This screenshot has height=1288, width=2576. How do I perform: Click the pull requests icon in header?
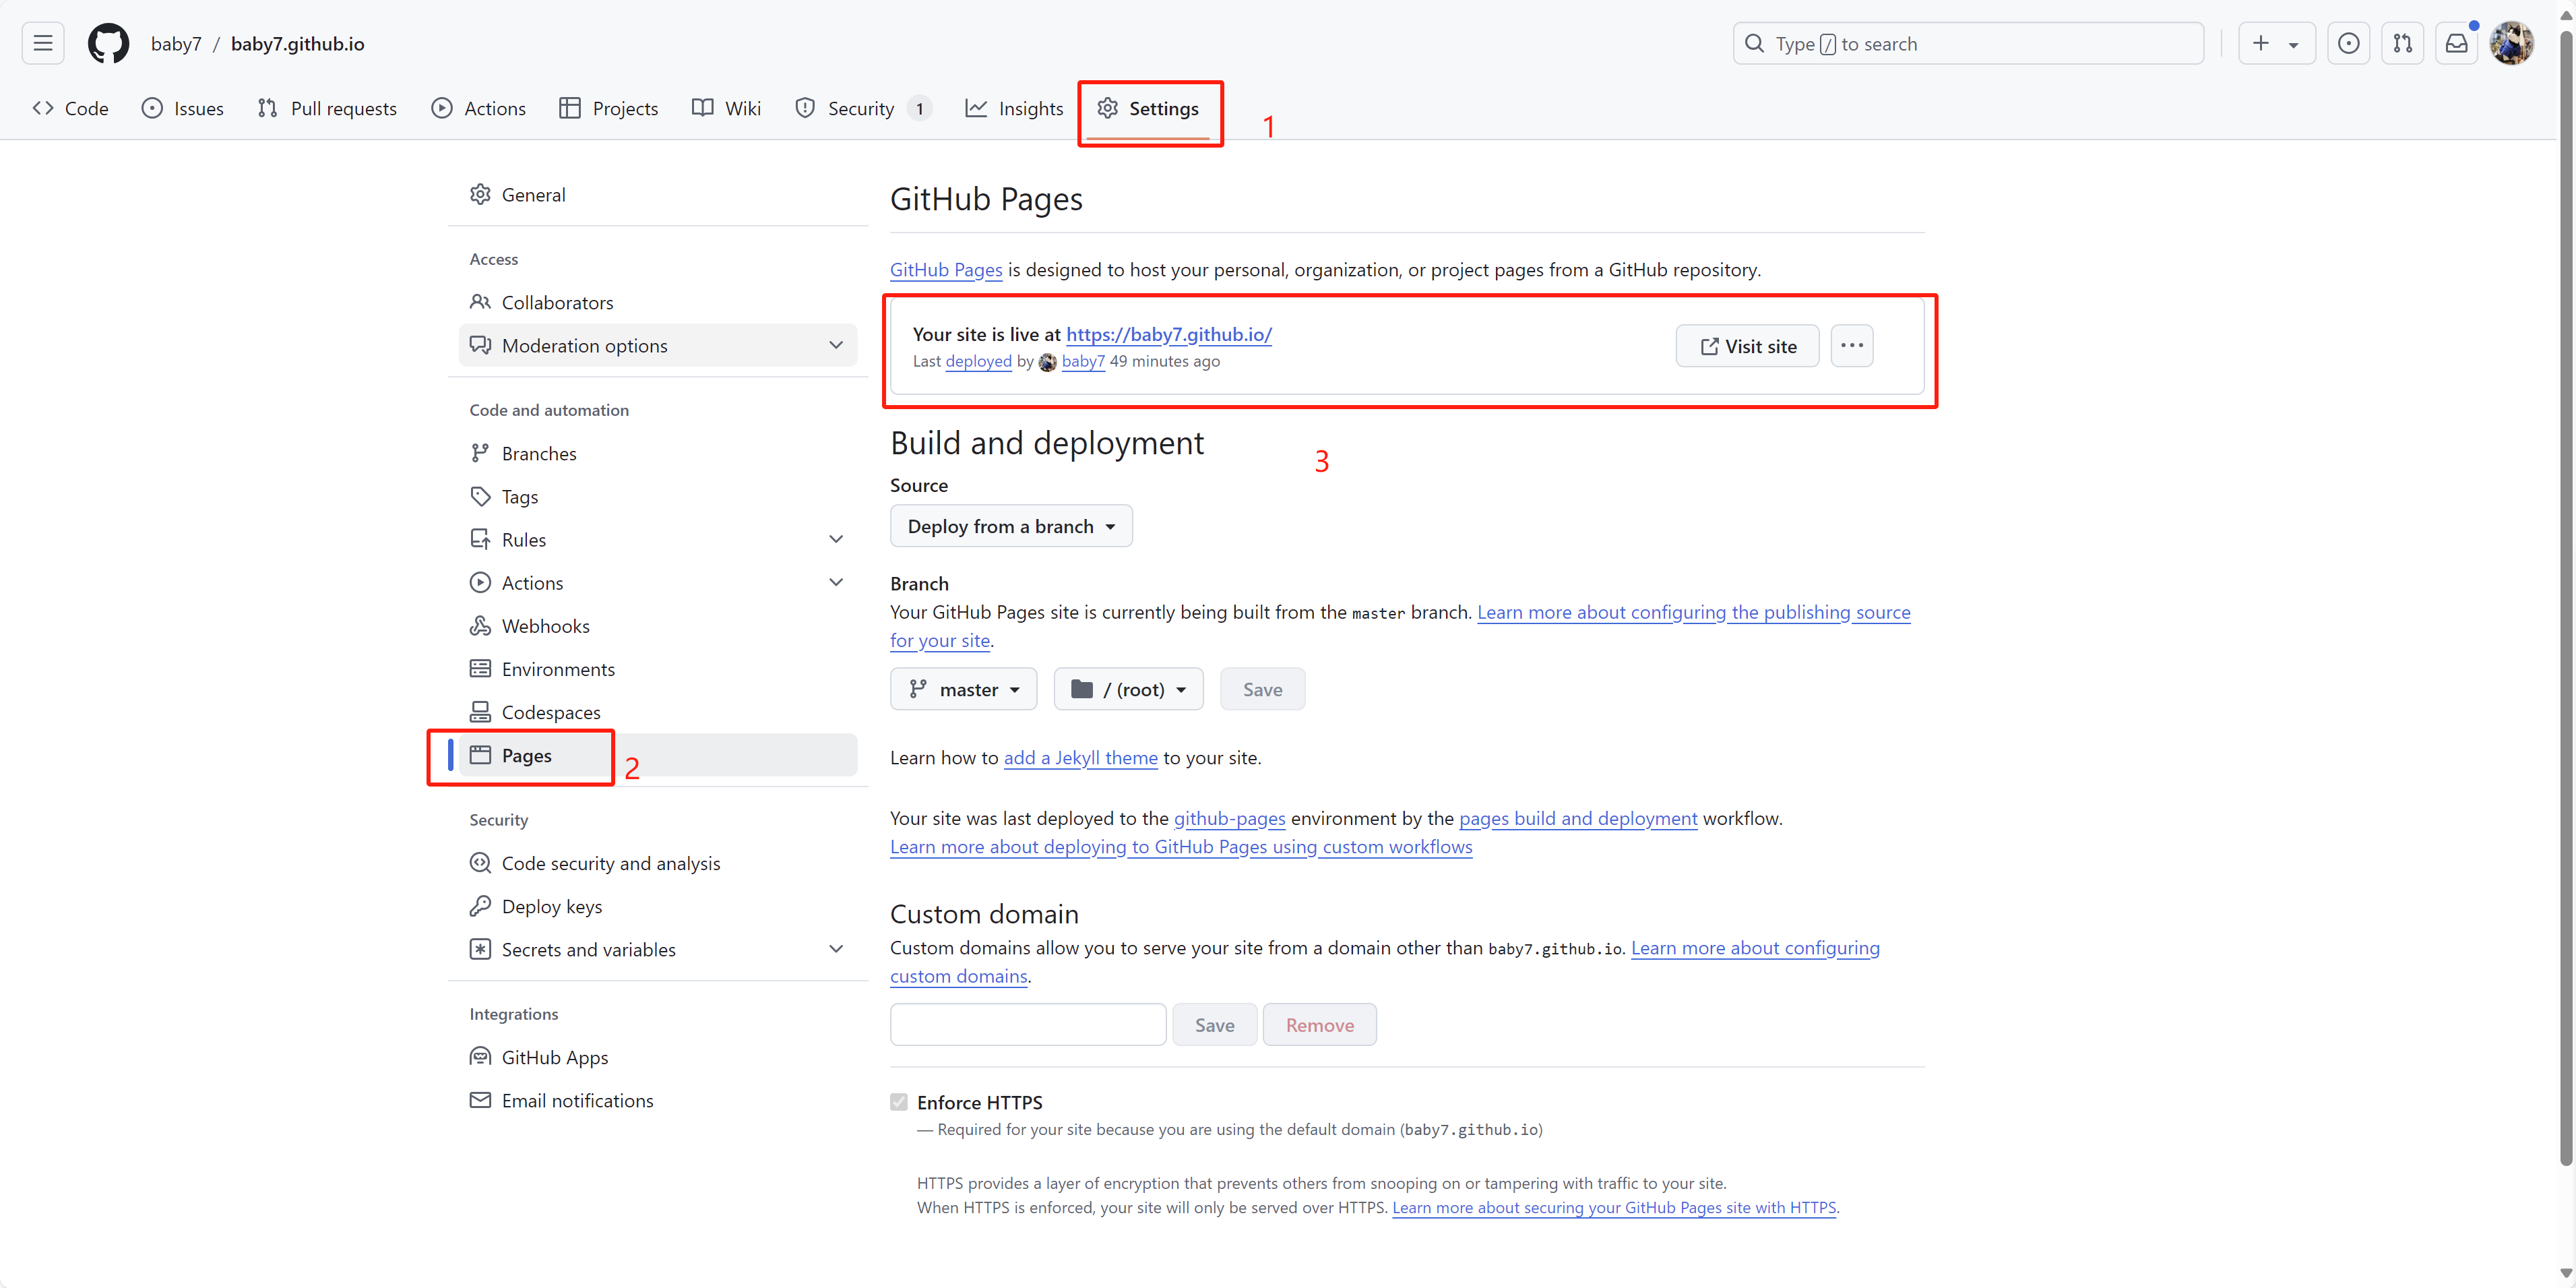point(2402,43)
